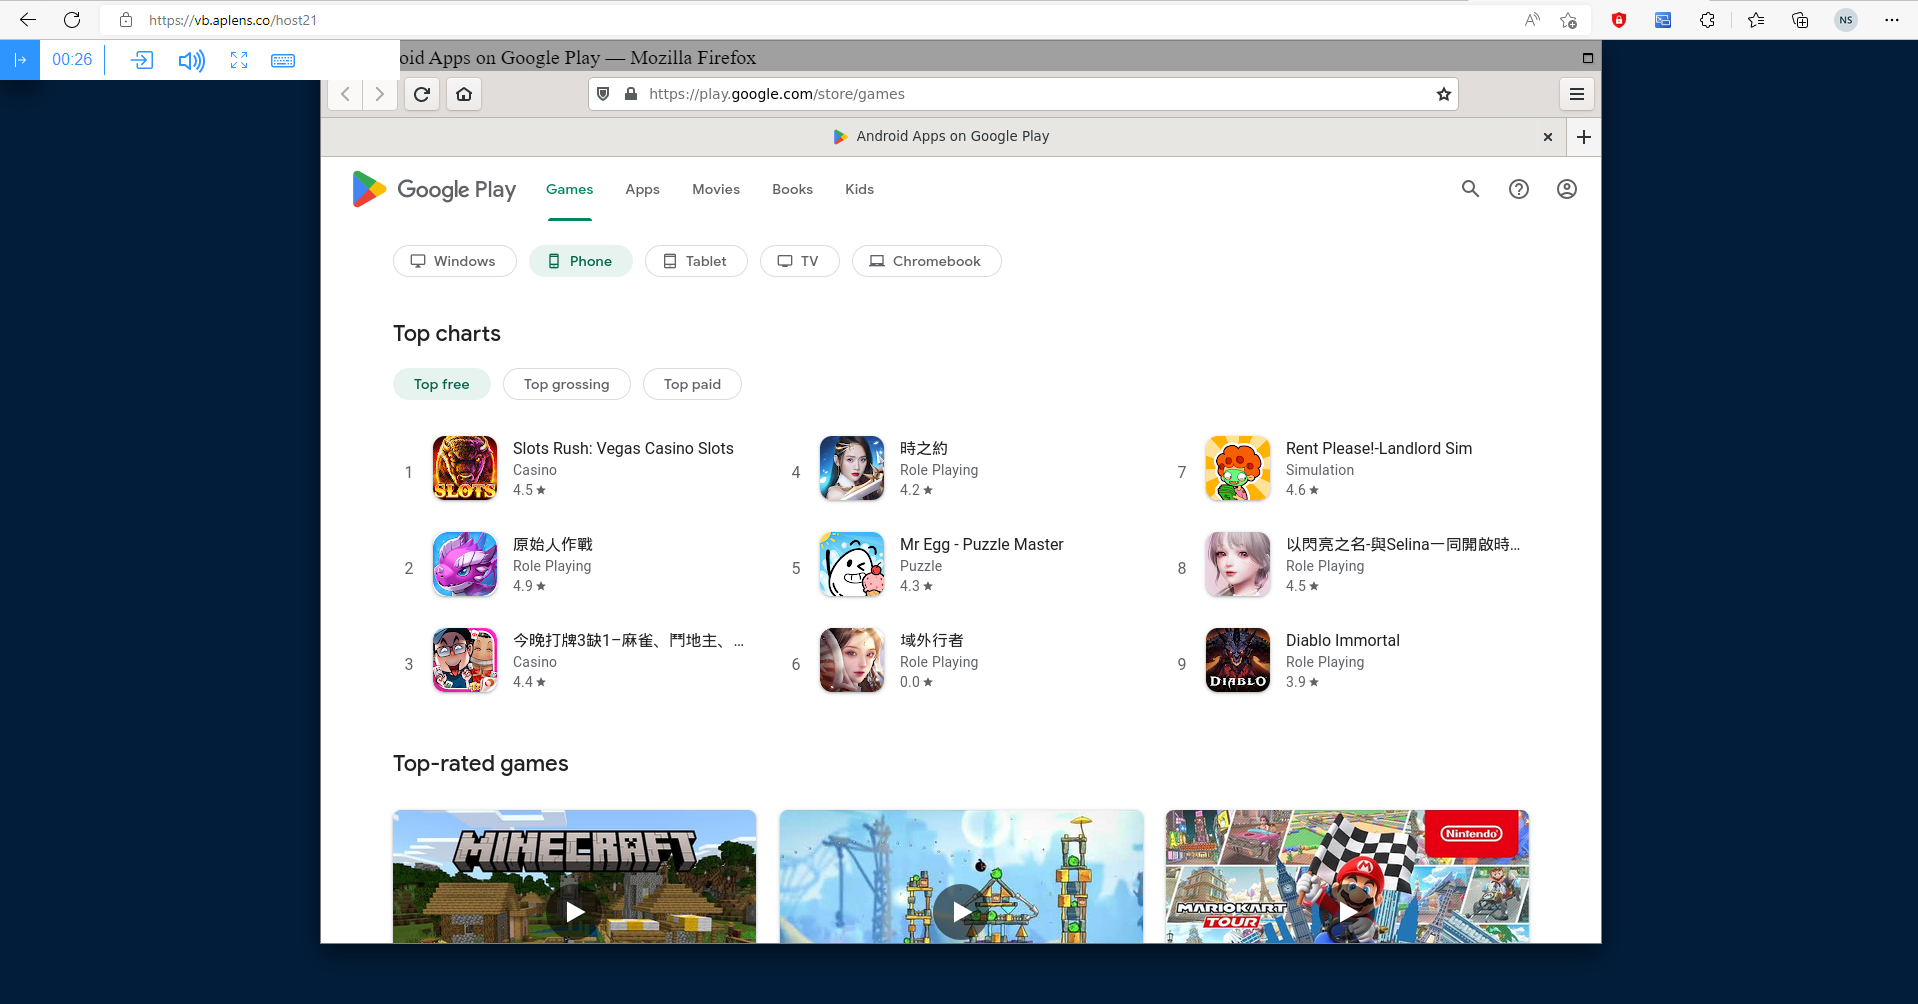Refresh the outer Edge page
Screen dimensions: 1918x1004
[72, 20]
